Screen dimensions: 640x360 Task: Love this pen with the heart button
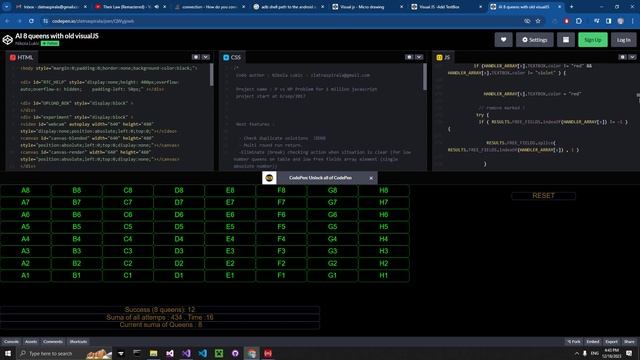click(x=503, y=40)
